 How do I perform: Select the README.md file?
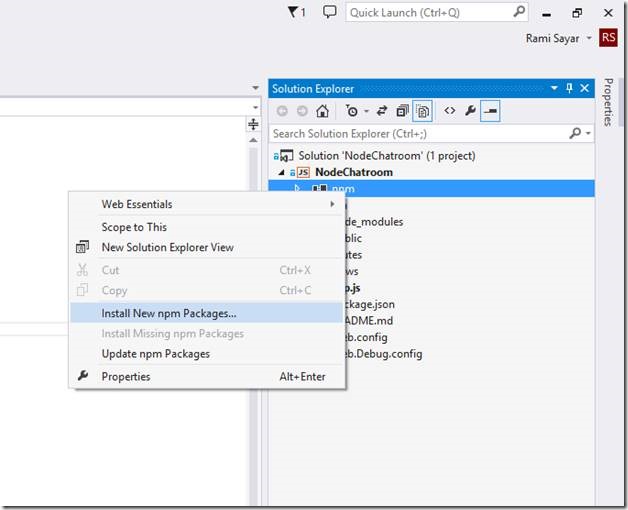[x=369, y=321]
